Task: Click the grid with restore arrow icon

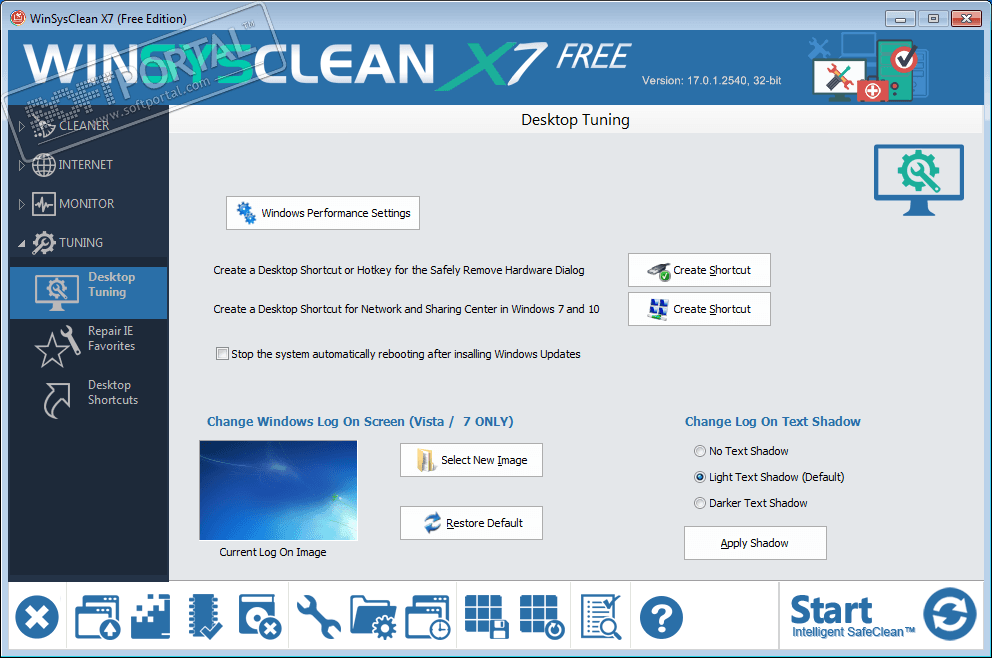Action: pyautogui.click(x=542, y=617)
